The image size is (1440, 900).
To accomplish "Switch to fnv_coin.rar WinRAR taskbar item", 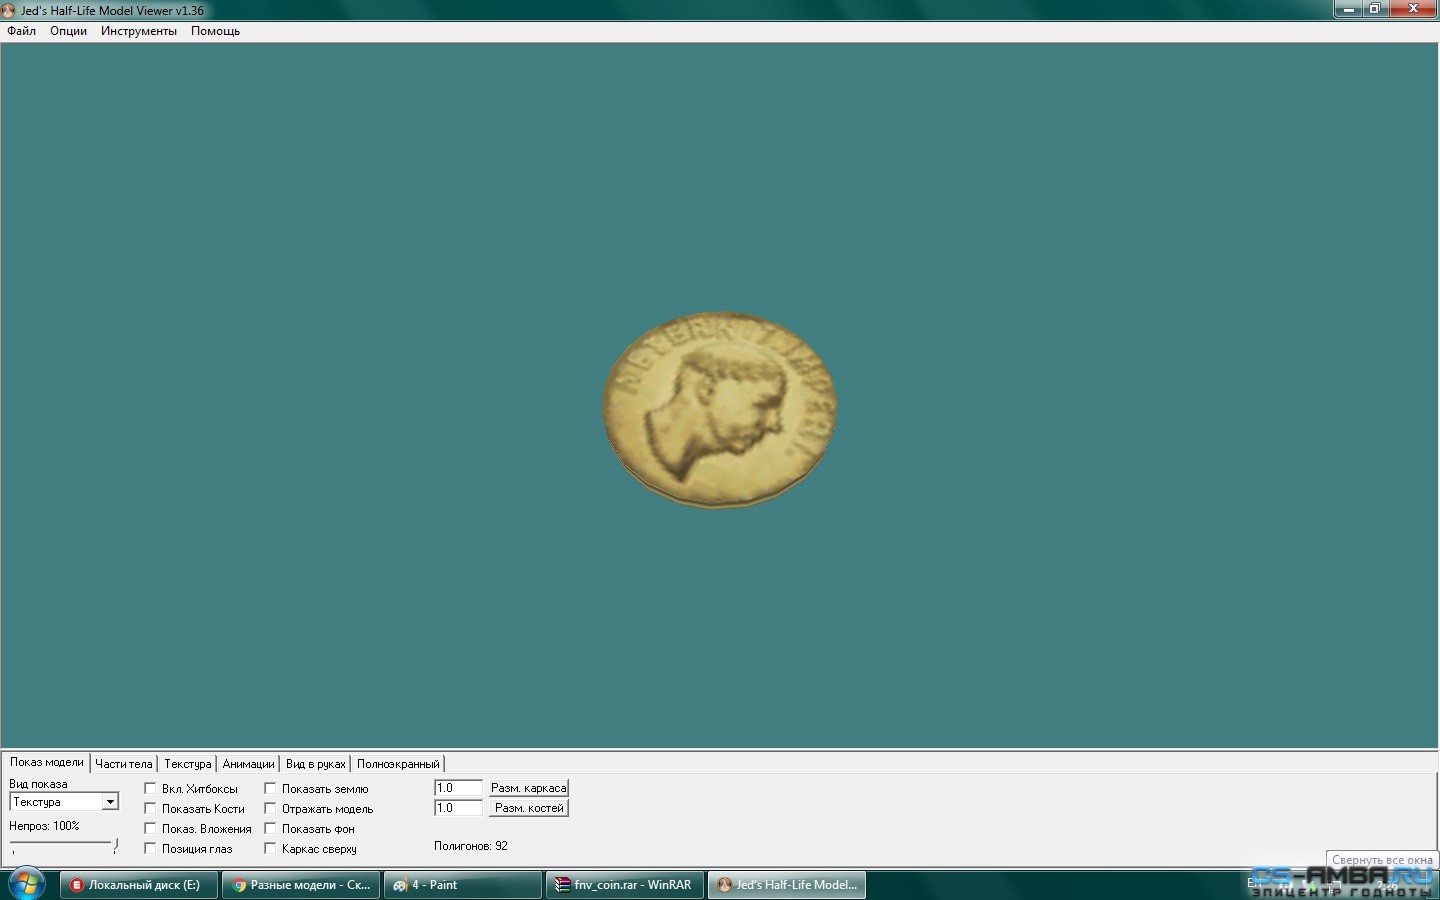I will (x=624, y=885).
